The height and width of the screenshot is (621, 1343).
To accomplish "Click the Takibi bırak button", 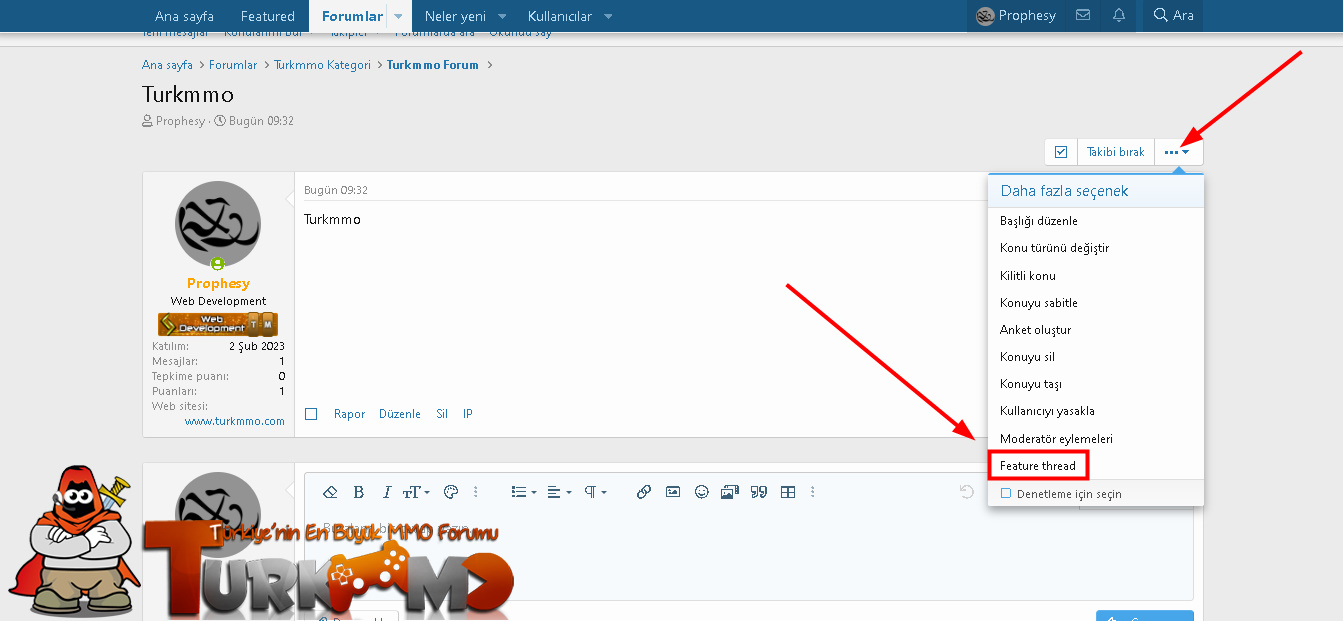I will 1115,152.
